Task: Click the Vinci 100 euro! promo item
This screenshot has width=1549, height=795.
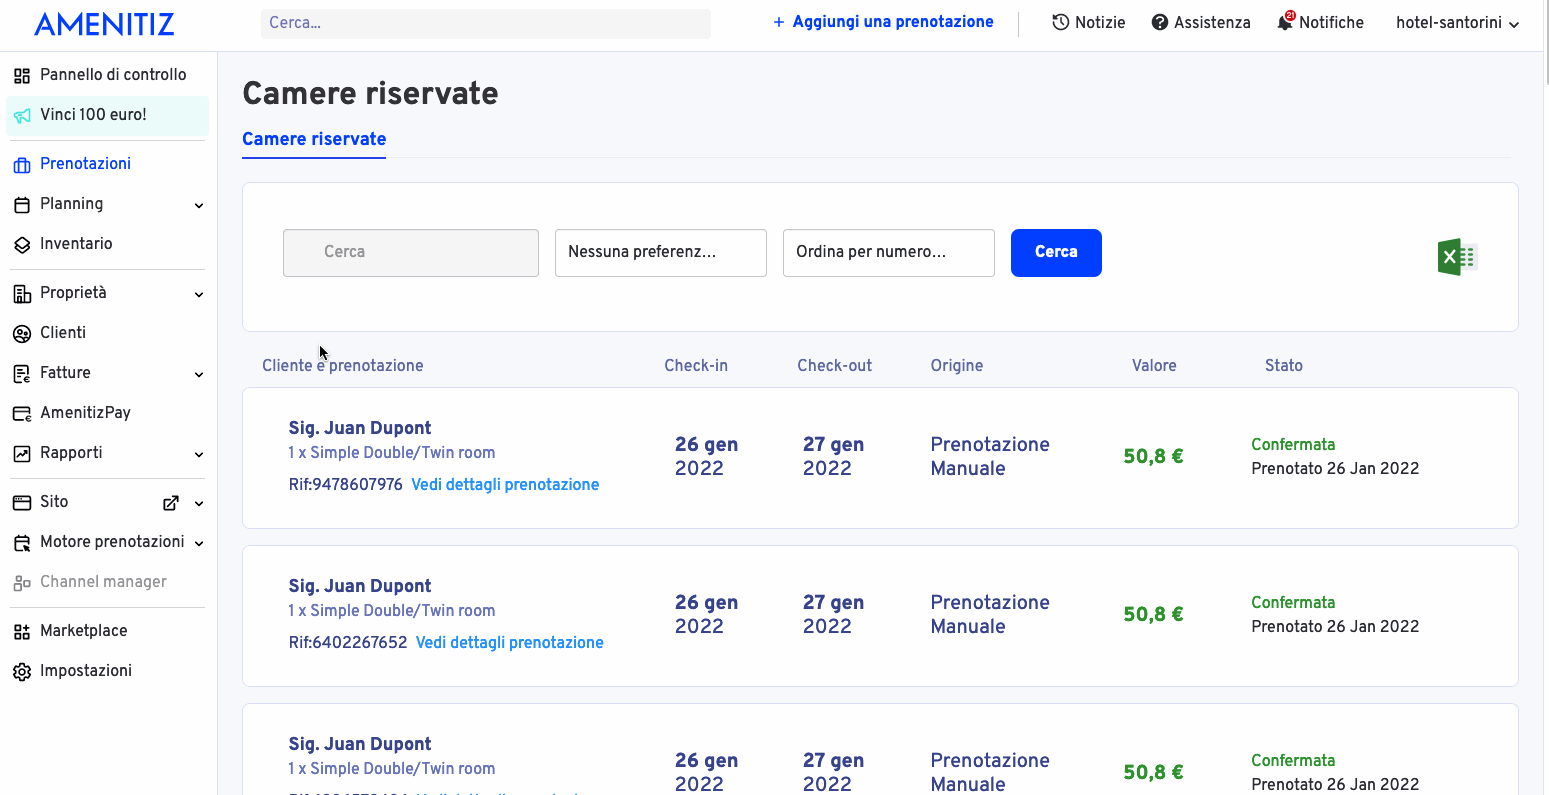Action: click(107, 115)
